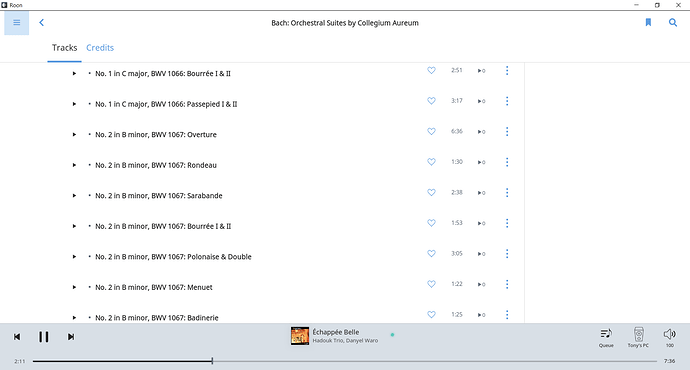Play Polonaise & Double track

pos(74,256)
